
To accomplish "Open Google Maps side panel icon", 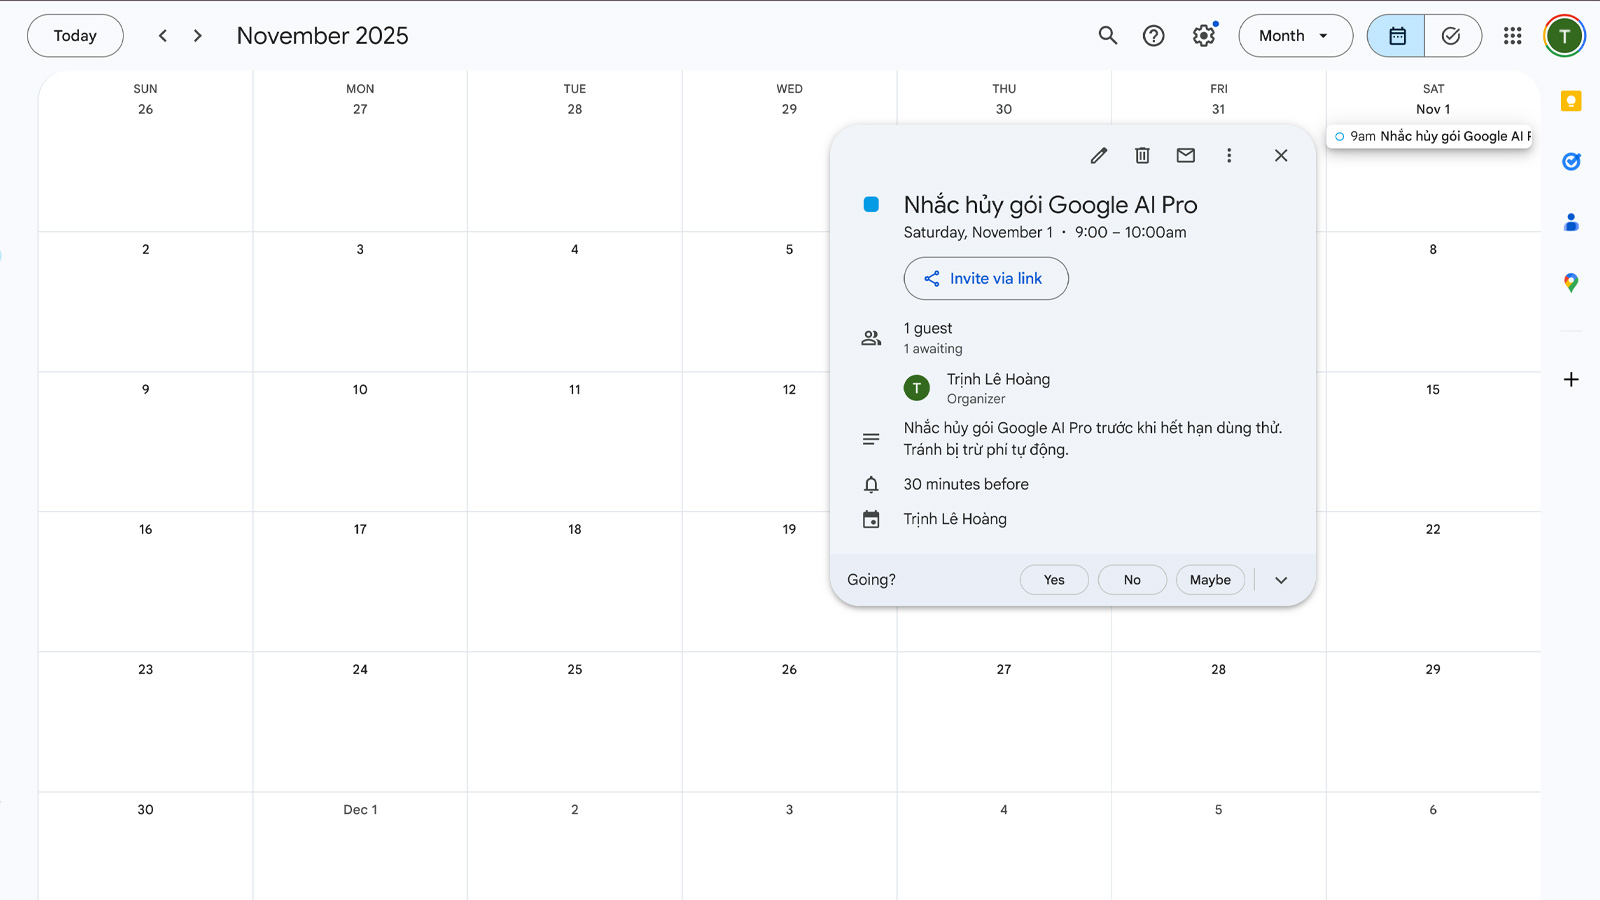I will click(1571, 283).
